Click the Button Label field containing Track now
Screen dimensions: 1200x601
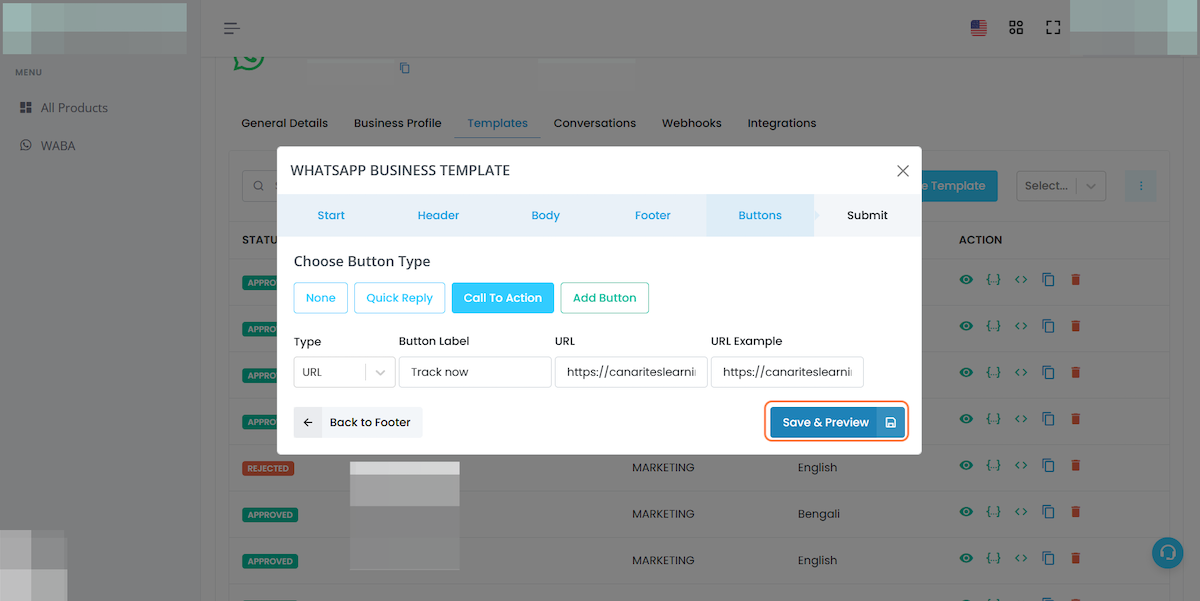click(x=475, y=372)
